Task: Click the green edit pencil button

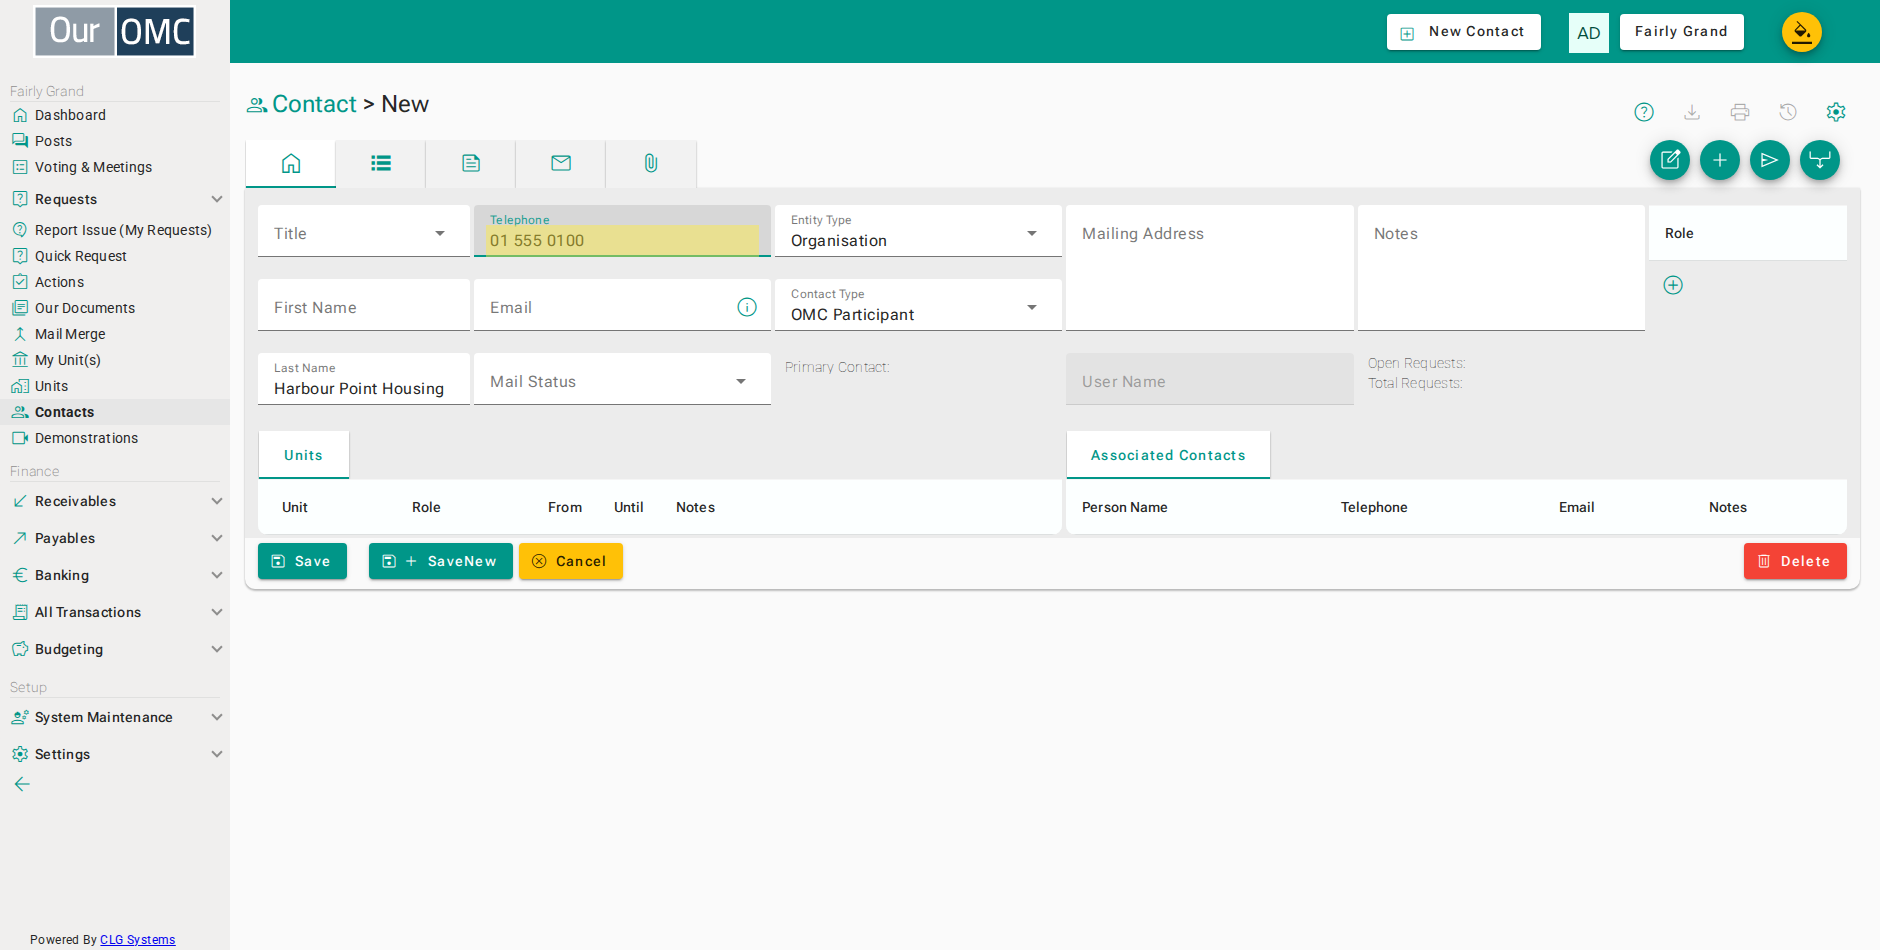Action: point(1670,160)
